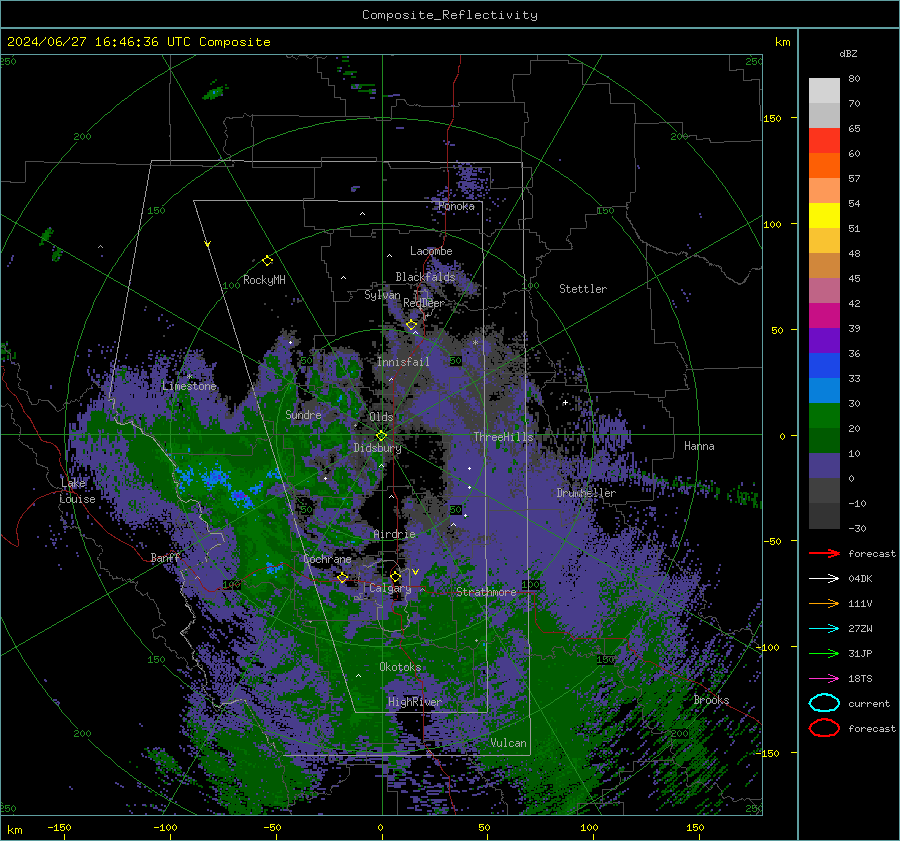Click the red forecast ellipse legend

pyautogui.click(x=824, y=728)
